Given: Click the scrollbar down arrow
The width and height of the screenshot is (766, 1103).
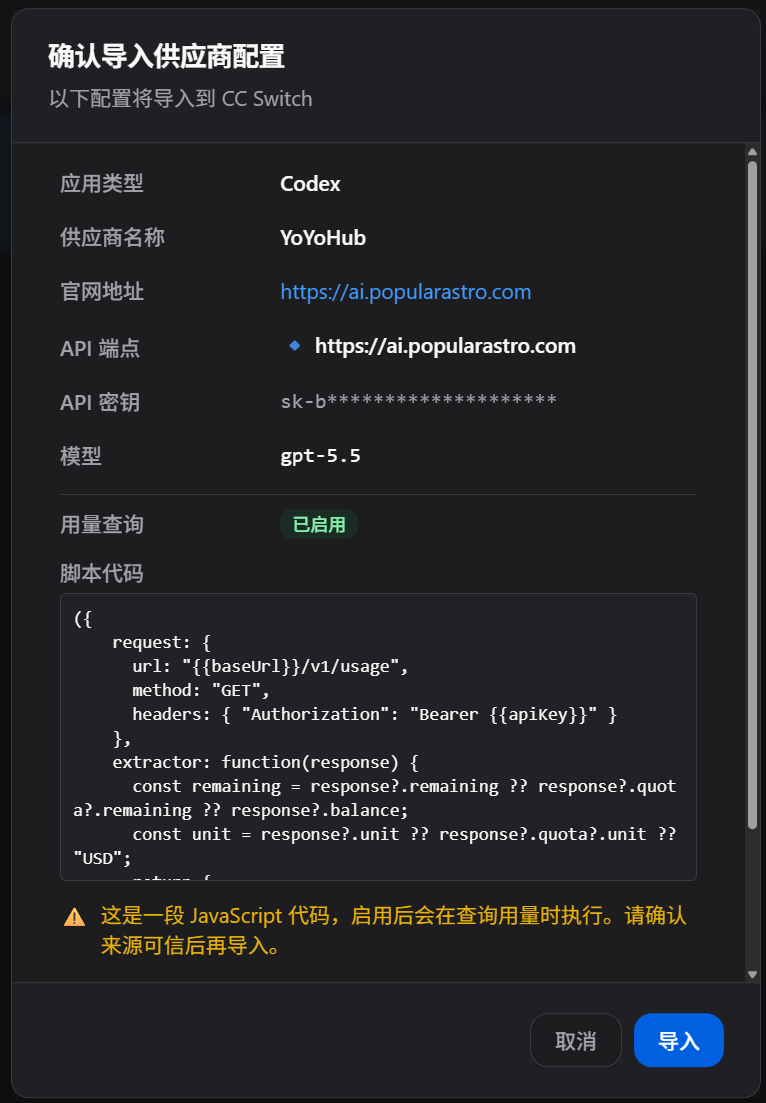Looking at the screenshot, I should point(752,974).
